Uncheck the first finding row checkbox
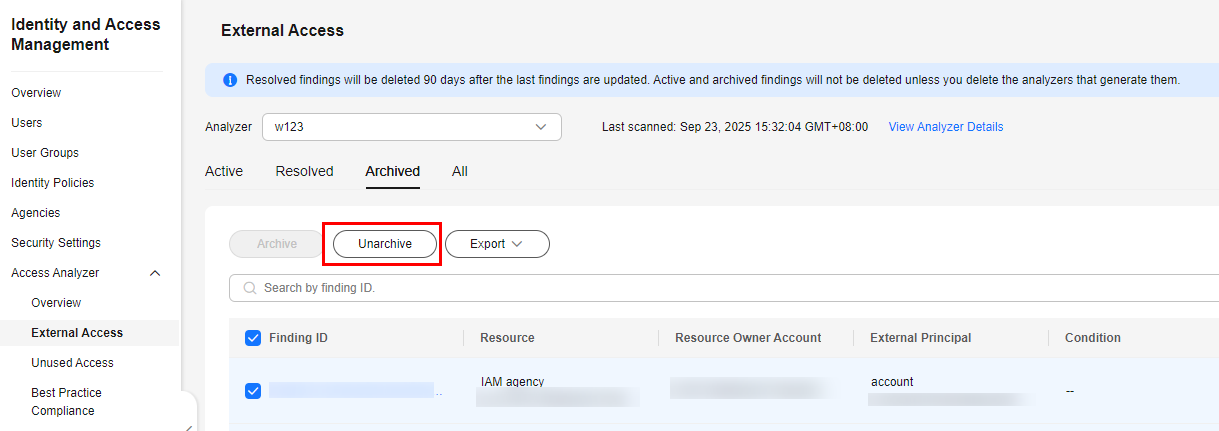Screen dimensions: 1219x431 tap(253, 391)
